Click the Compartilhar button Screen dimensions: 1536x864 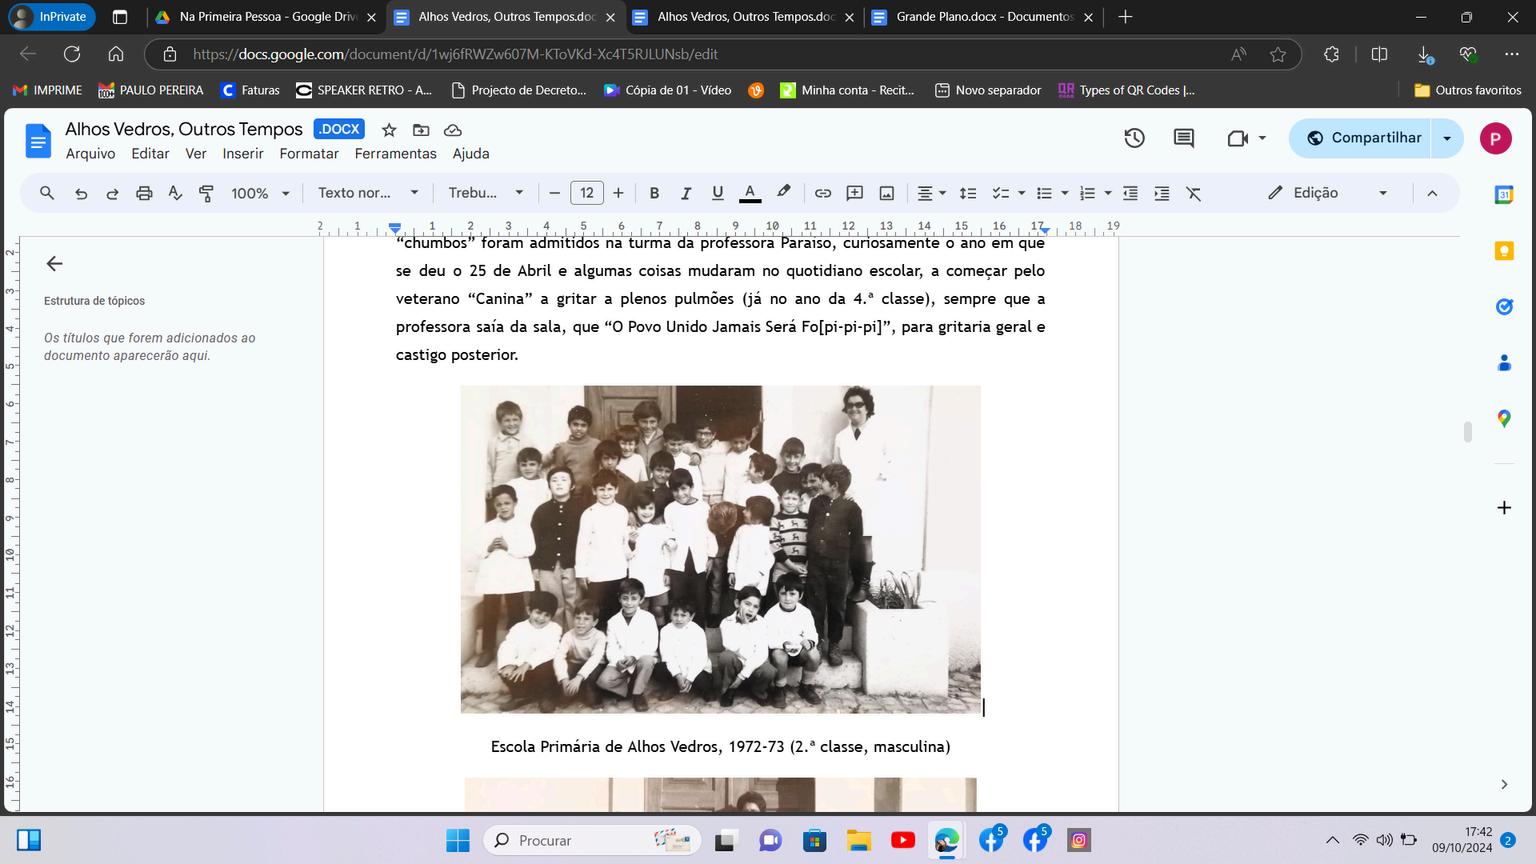1361,138
